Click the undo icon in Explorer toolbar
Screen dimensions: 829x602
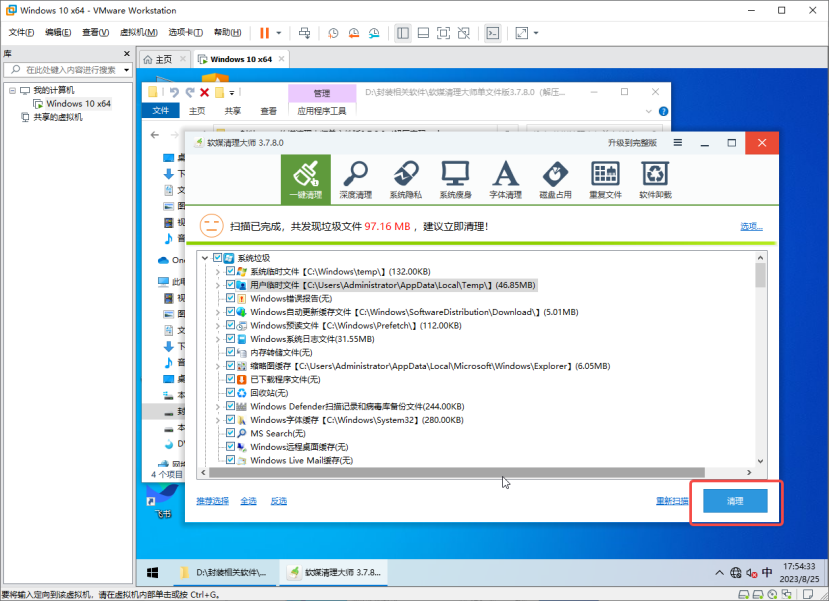click(x=174, y=92)
